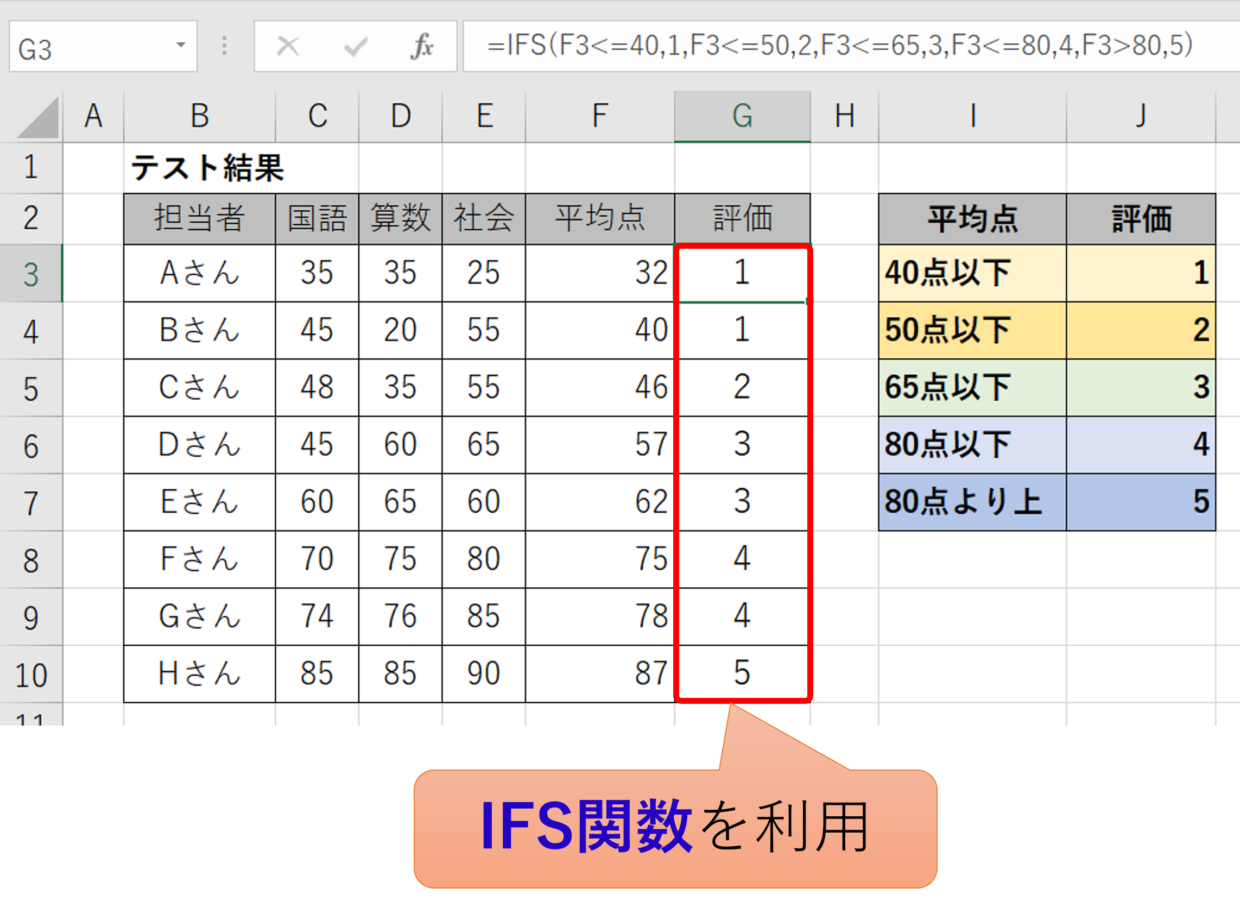Click the Fさん cell
Screen dimensions: 1240x901
point(200,558)
